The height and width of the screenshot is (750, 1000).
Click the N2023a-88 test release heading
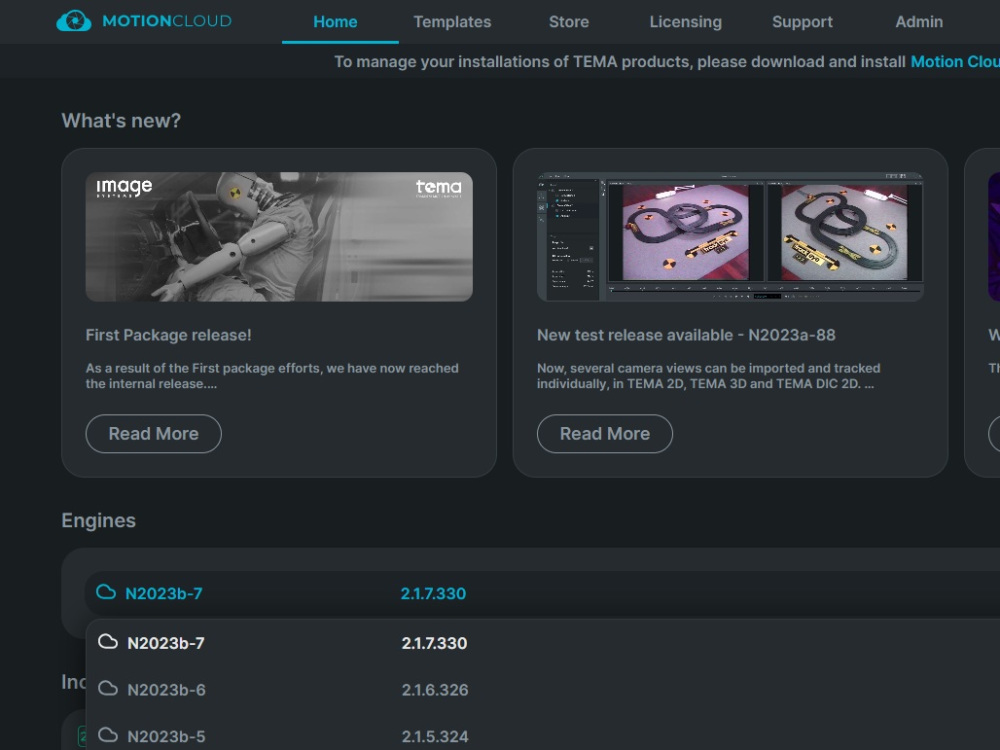(x=686, y=335)
